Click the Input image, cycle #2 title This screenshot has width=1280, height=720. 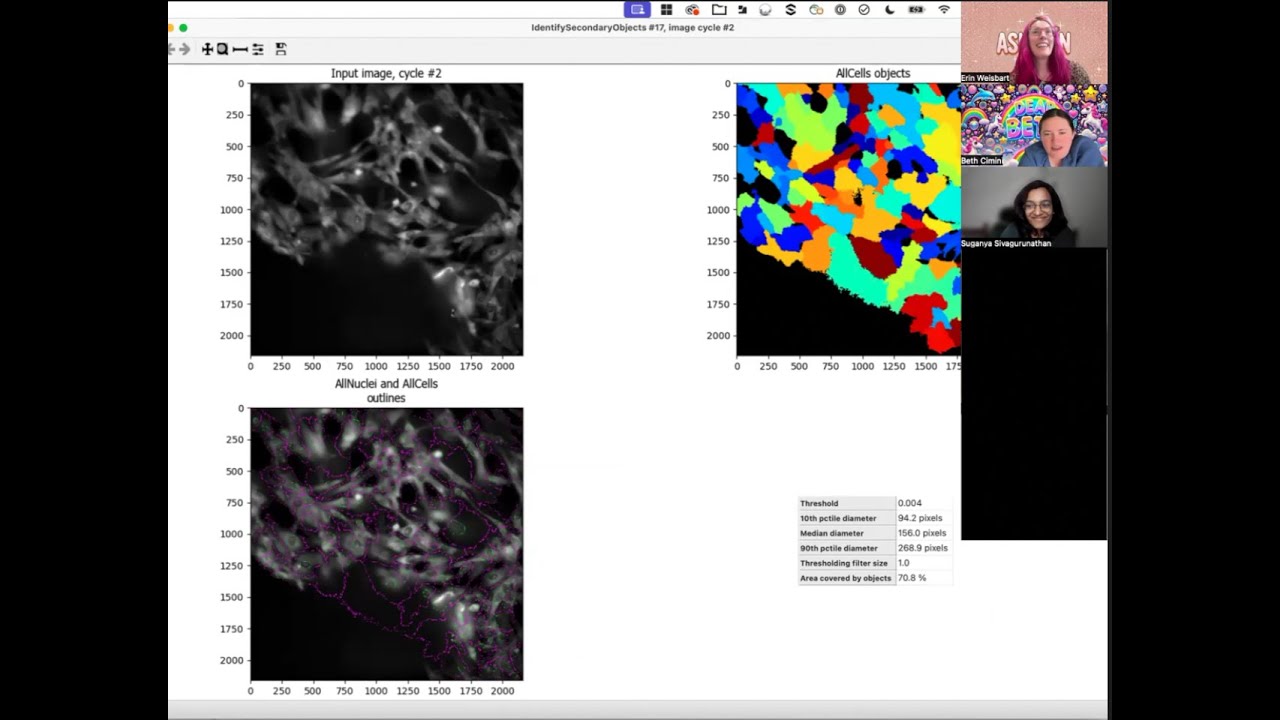(x=386, y=73)
